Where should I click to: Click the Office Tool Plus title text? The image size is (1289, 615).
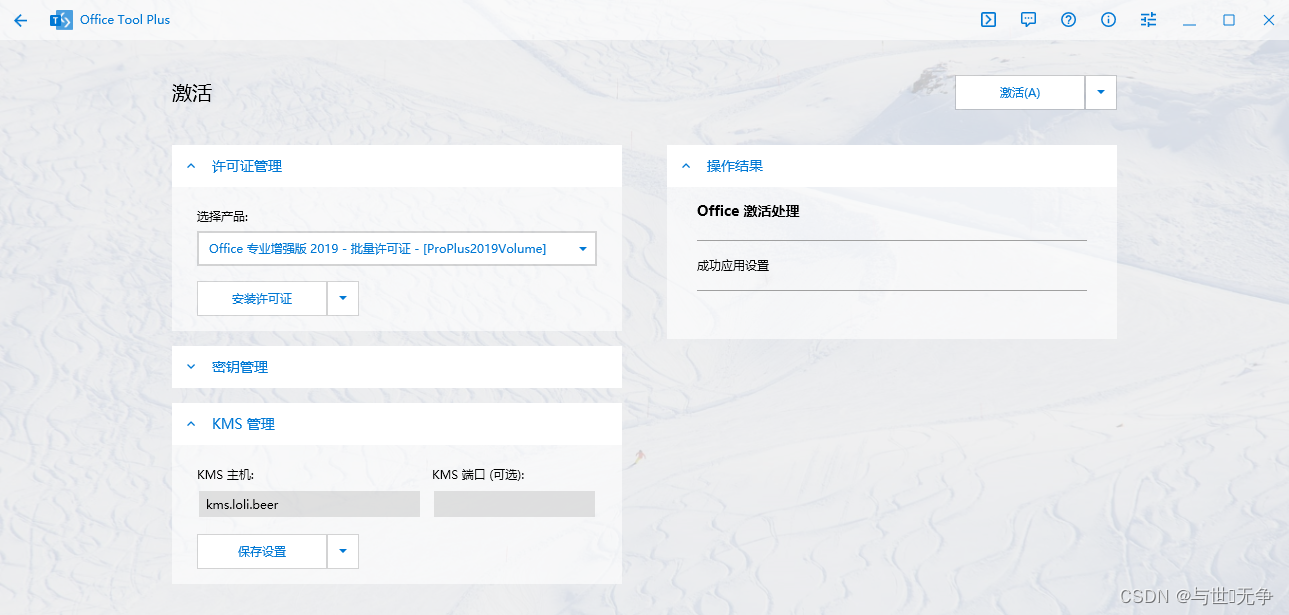click(125, 20)
